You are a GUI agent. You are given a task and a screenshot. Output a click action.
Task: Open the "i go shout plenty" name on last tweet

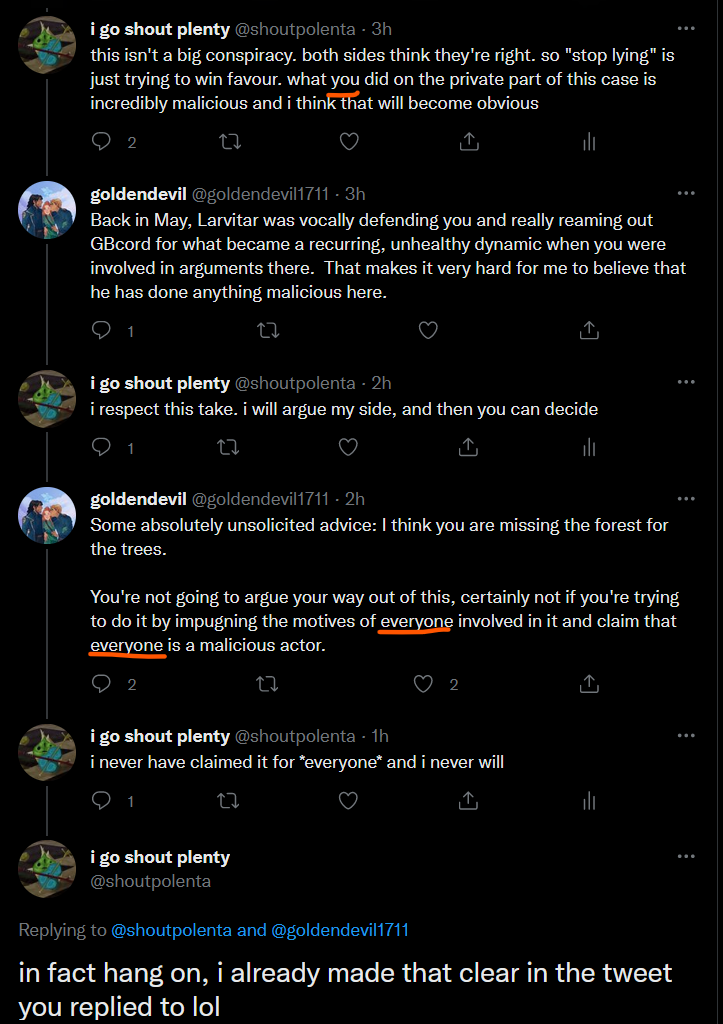pos(160,857)
